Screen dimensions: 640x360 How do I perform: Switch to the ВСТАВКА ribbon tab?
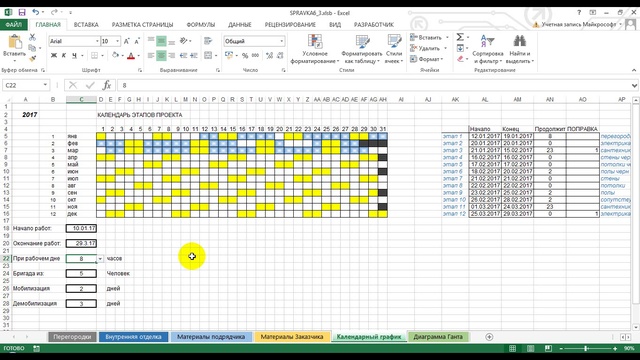tap(86, 24)
